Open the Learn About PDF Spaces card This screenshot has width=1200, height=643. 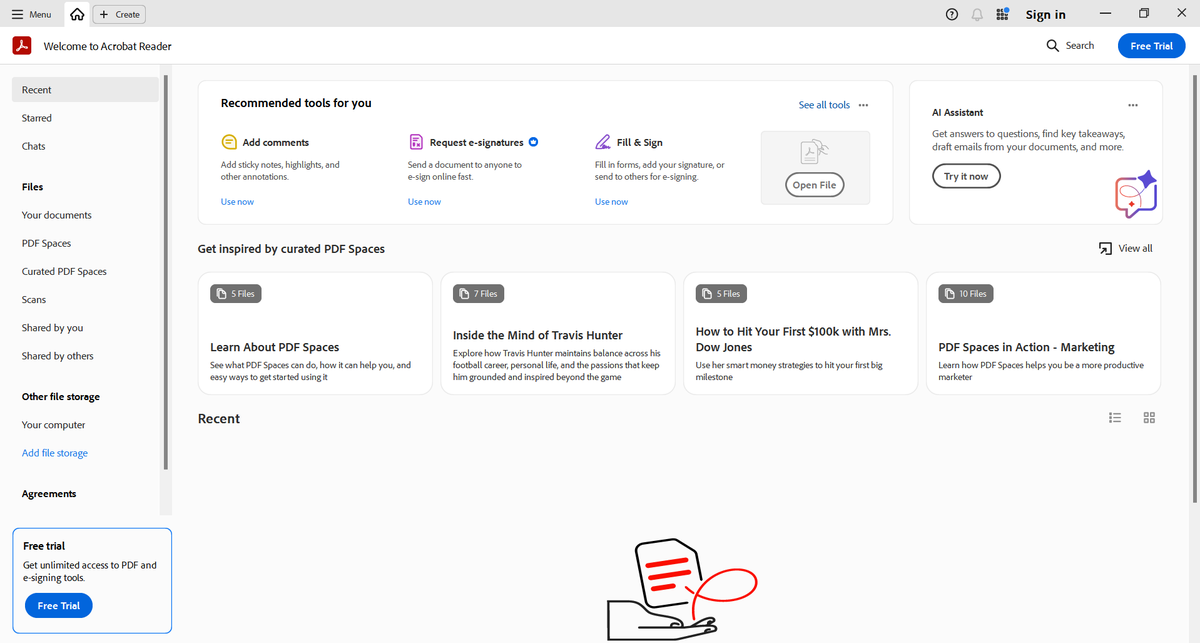coord(315,333)
